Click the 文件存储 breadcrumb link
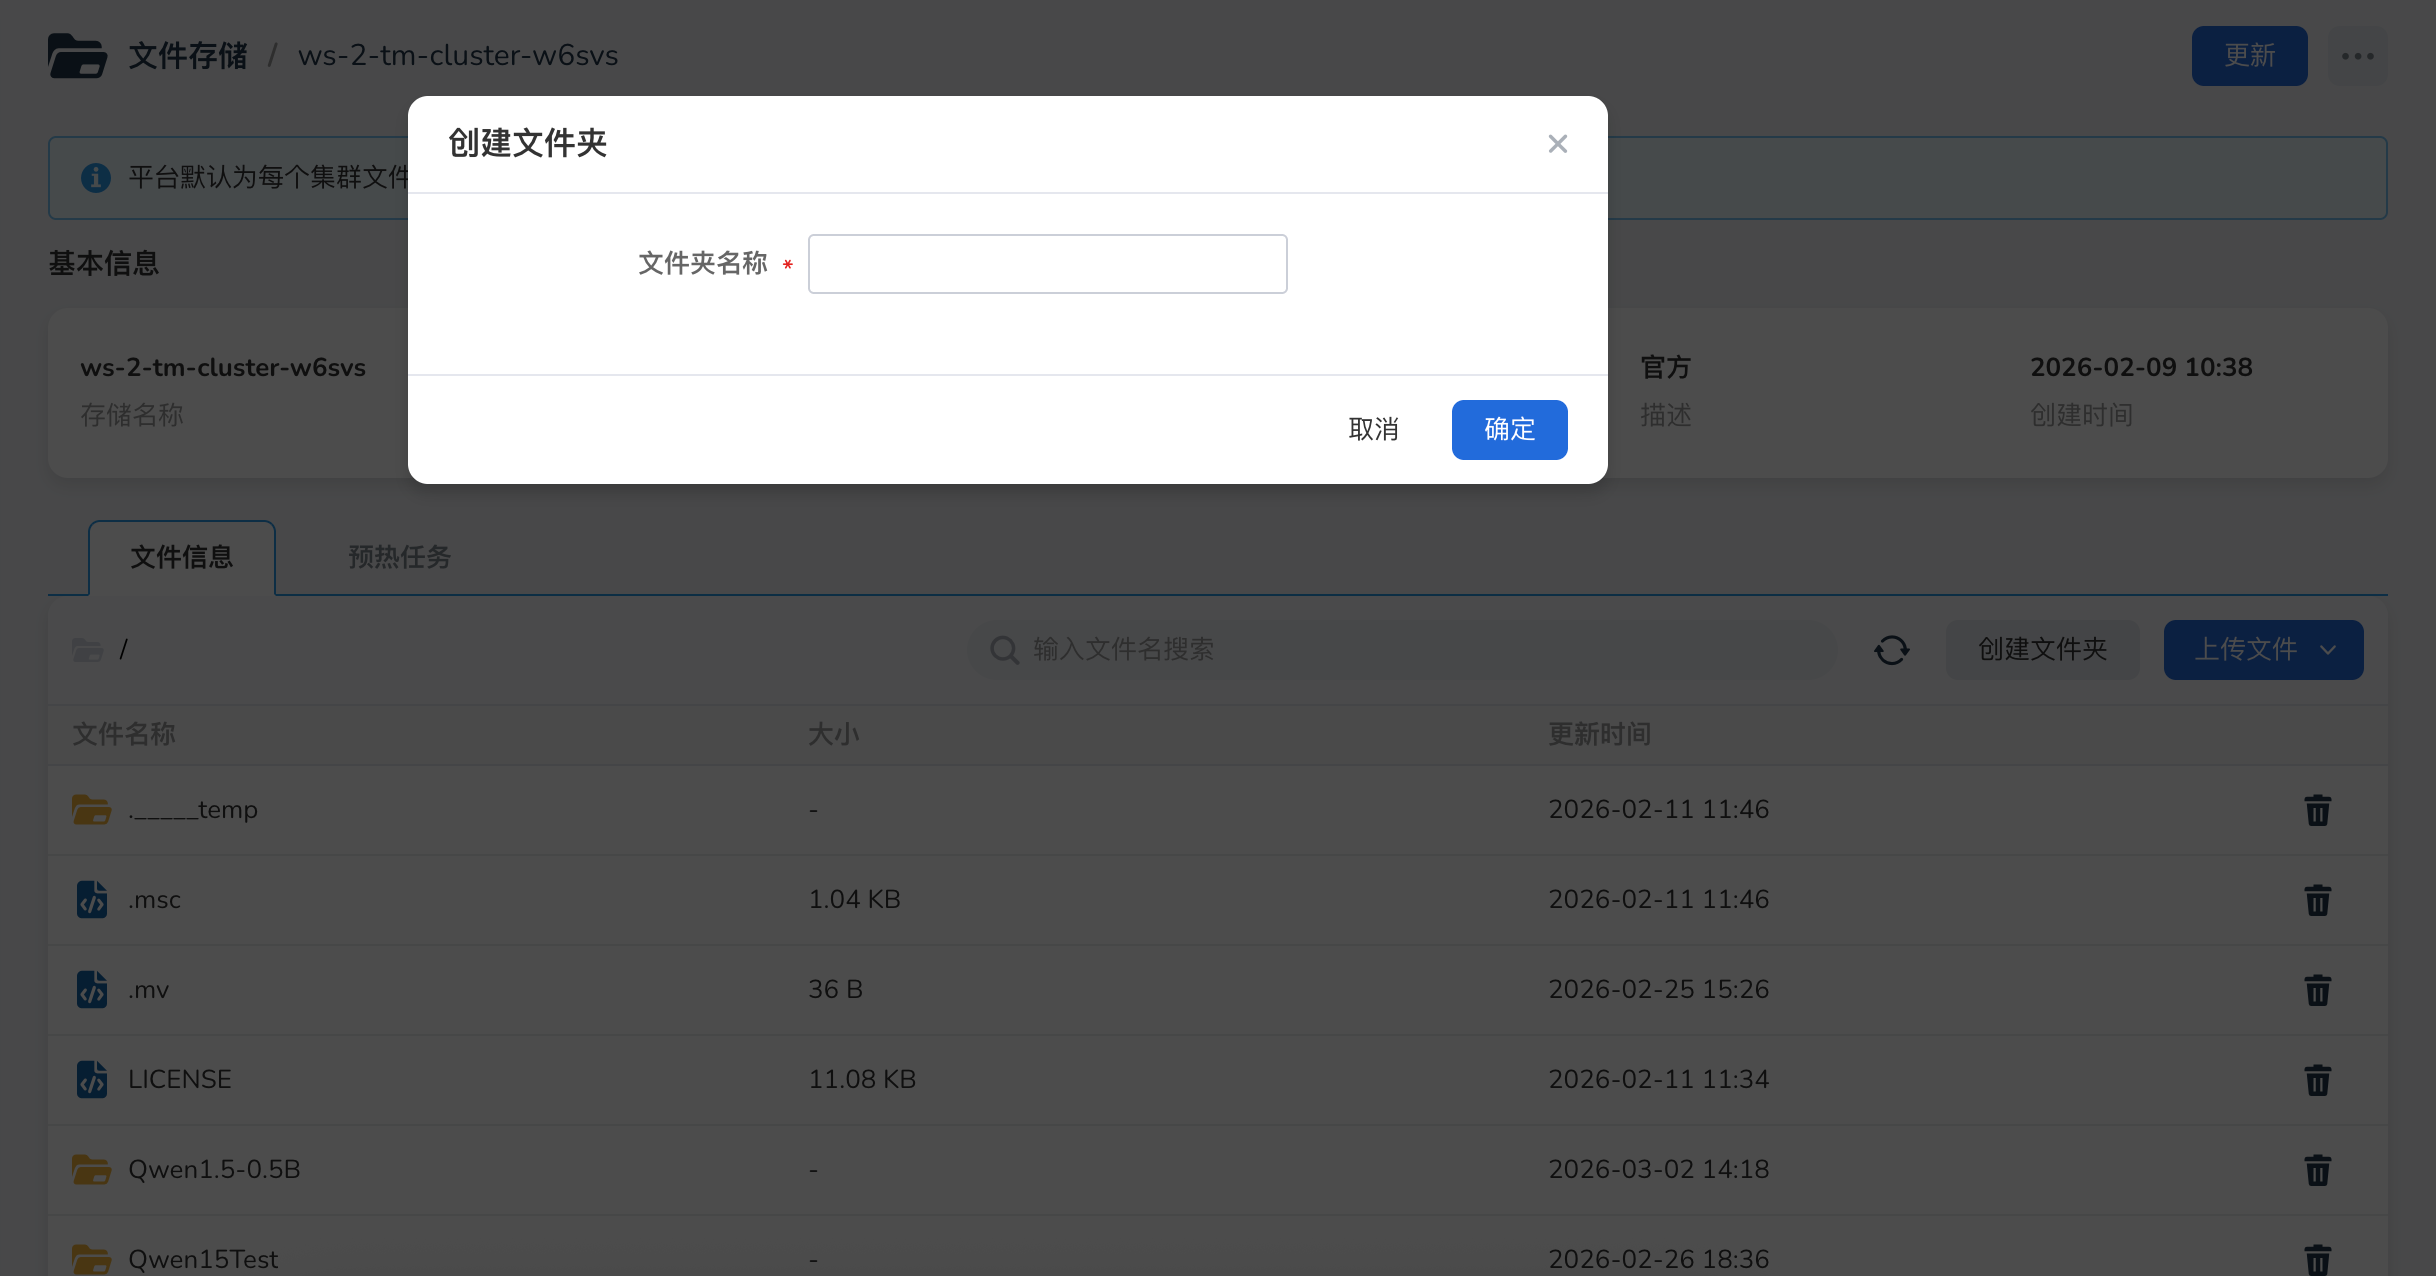Screen dimensions: 2436x1276 188,56
